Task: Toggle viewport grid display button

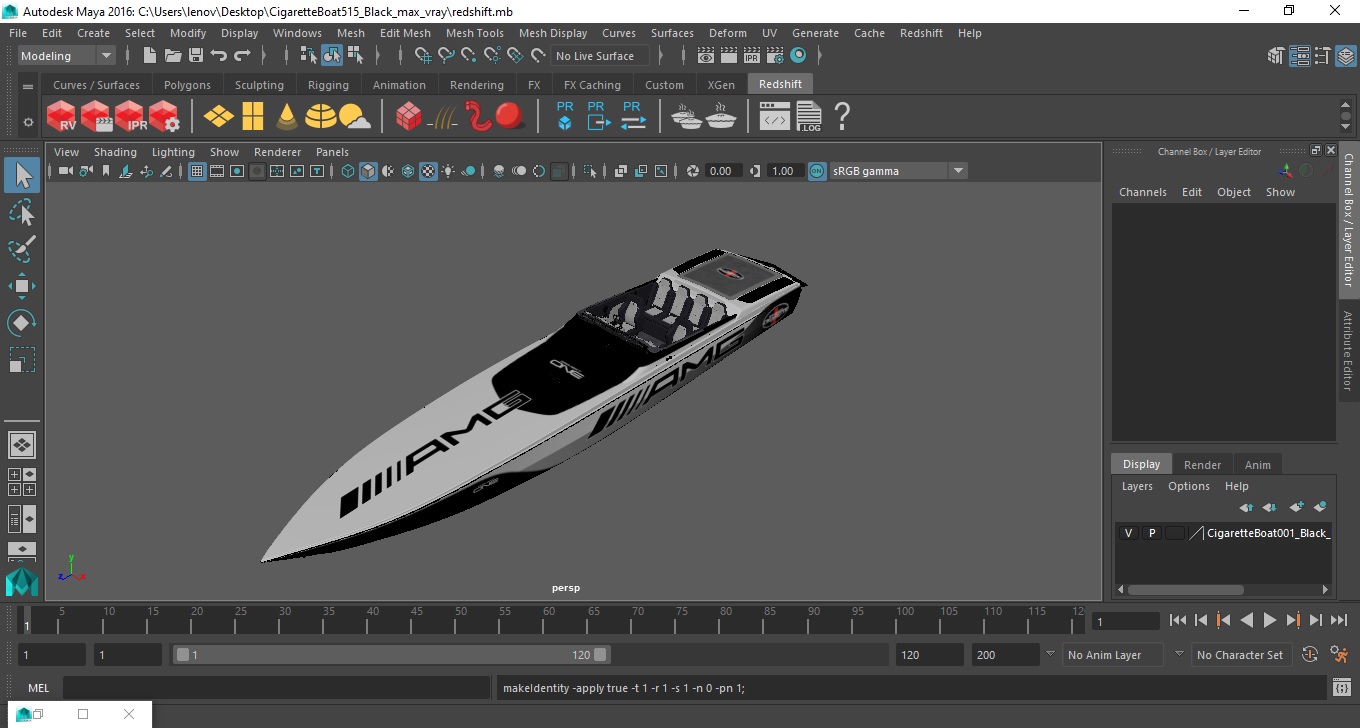Action: point(197,171)
